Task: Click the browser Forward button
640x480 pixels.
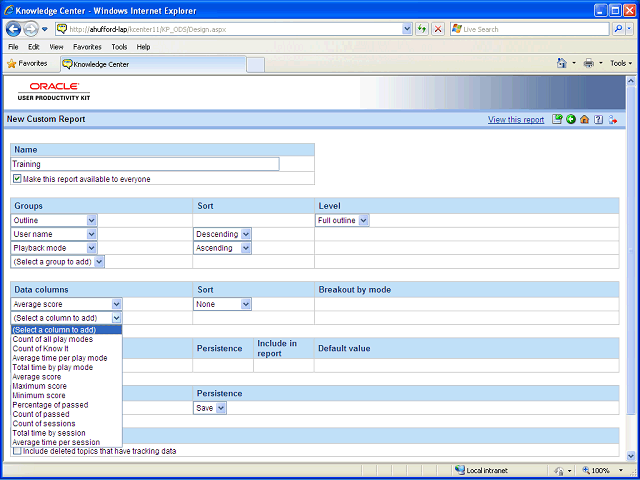Action: point(30,29)
